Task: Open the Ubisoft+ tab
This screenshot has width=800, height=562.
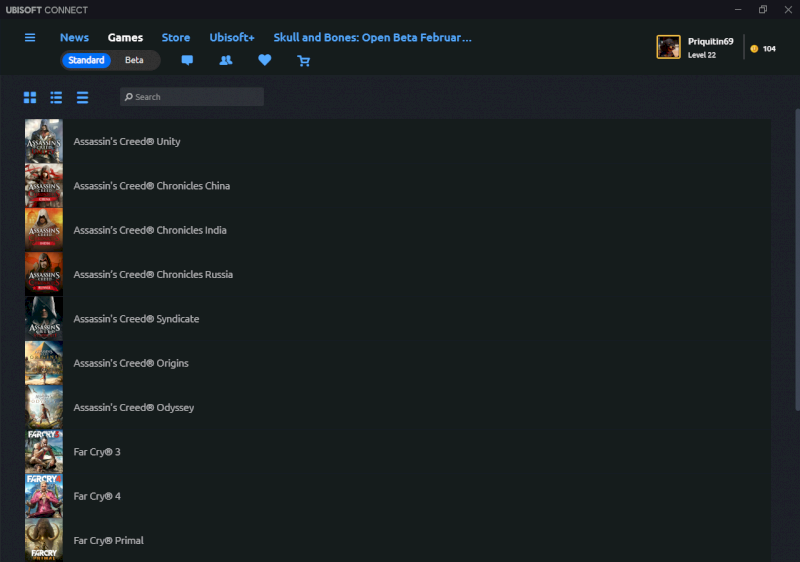Action: [232, 38]
